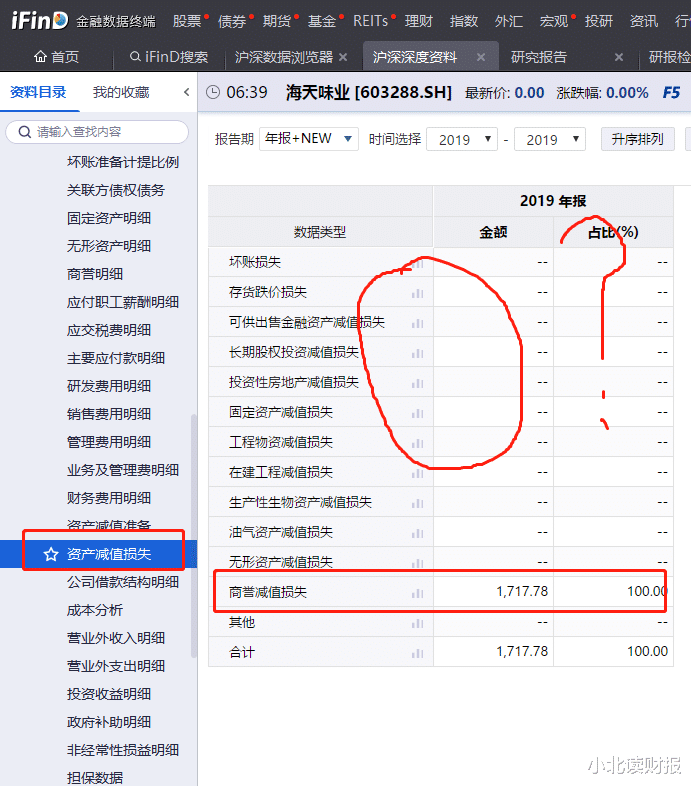
Task: Click chart icon in 生产性生物资产减值损失 row
Action: pos(418,503)
